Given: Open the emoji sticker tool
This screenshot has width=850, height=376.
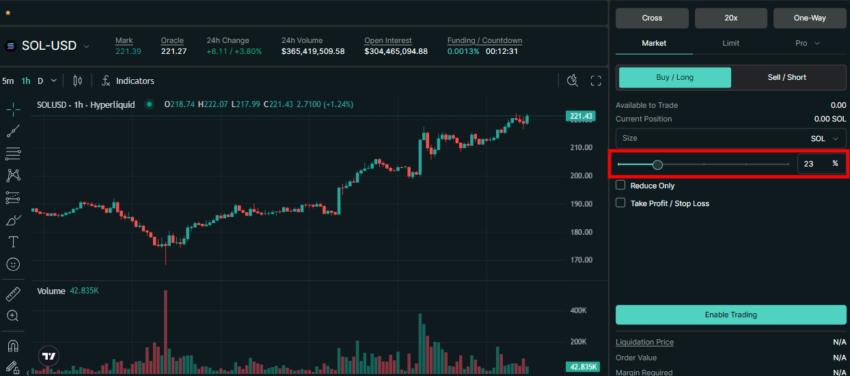Looking at the screenshot, I should point(14,264).
